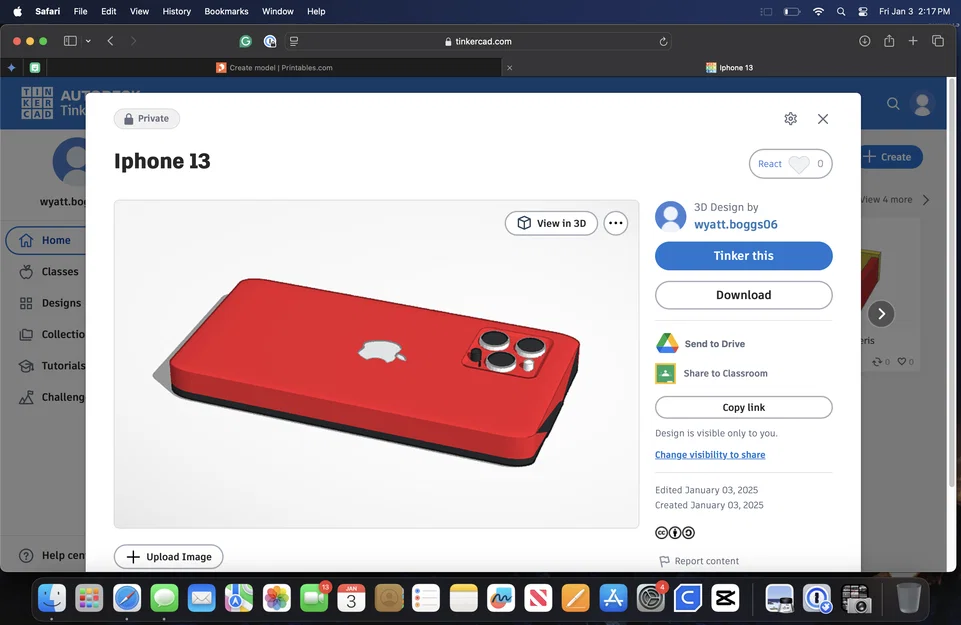Viewport: 961px width, 625px height.
Task: Open design settings gear icon
Action: pos(791,119)
